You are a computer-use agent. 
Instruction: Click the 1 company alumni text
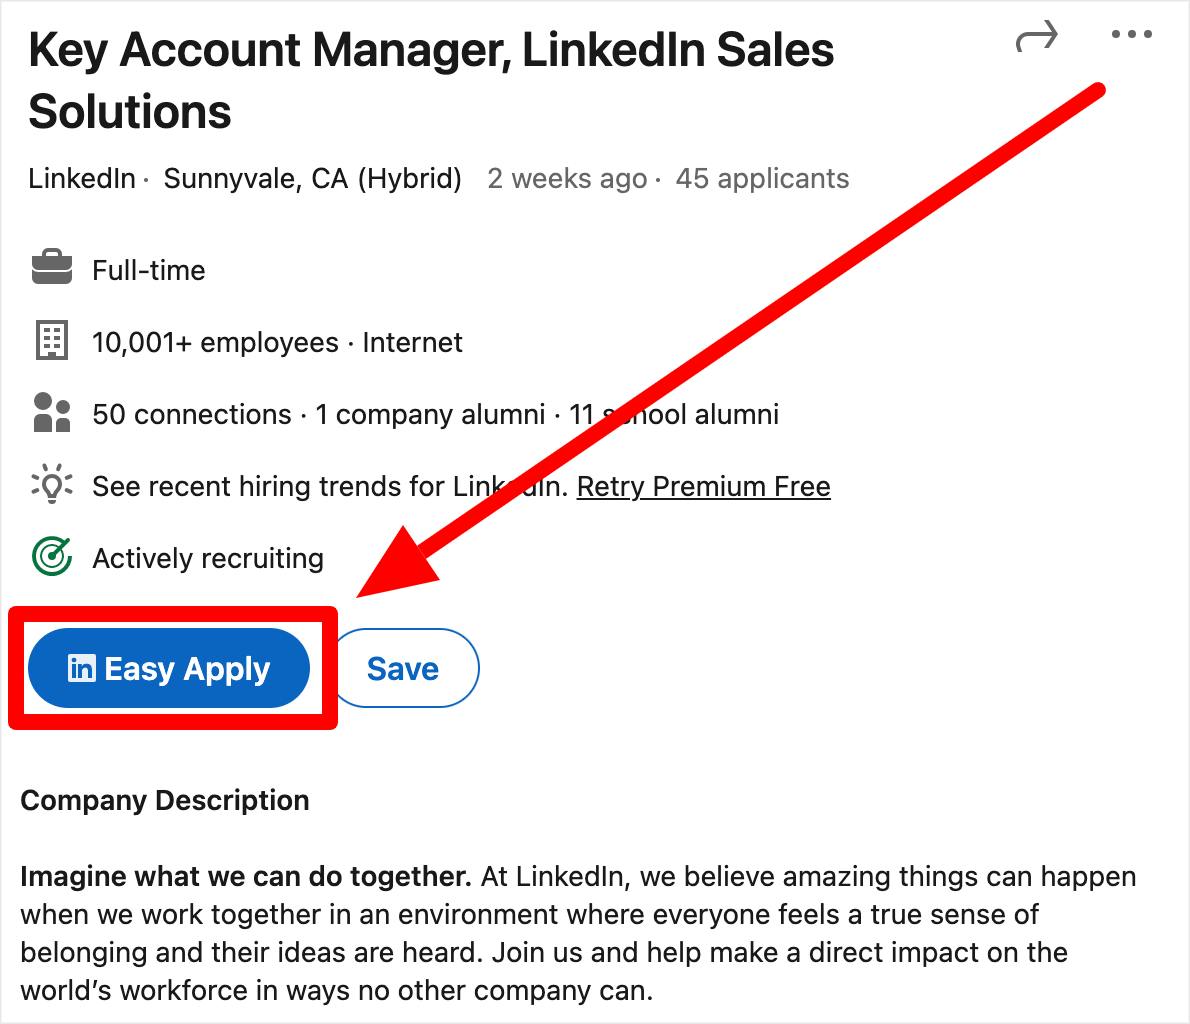click(432, 413)
